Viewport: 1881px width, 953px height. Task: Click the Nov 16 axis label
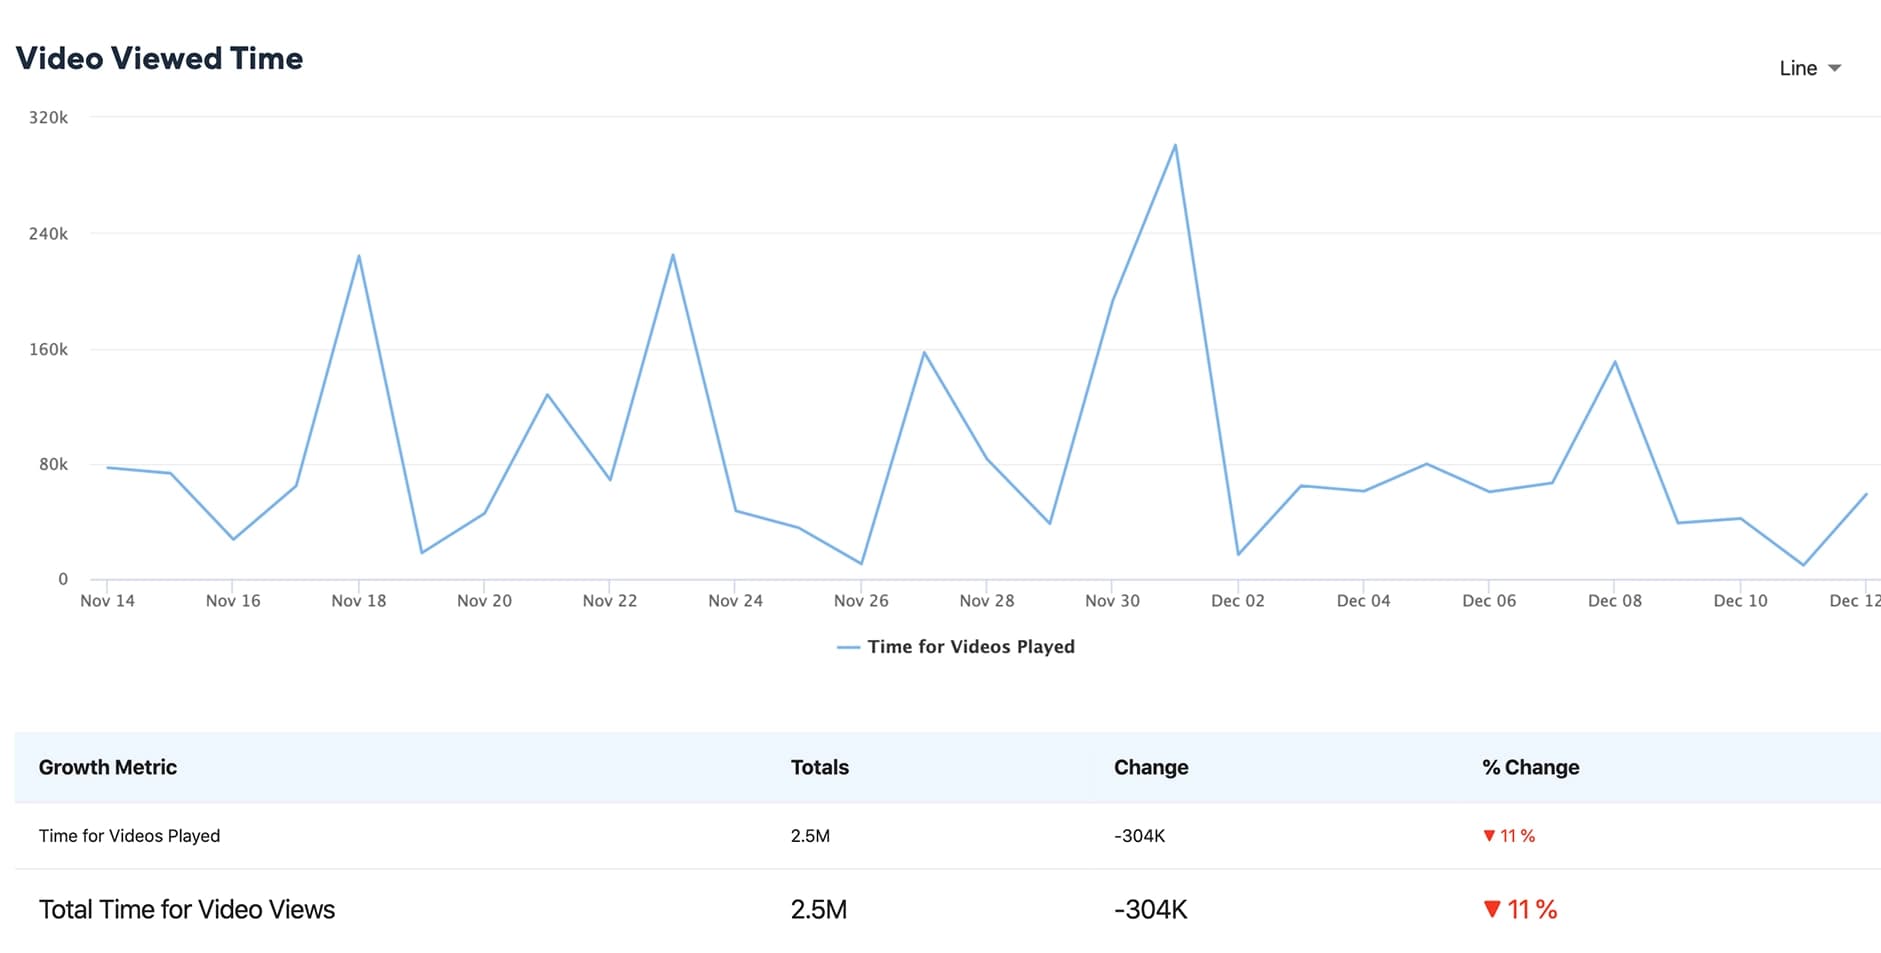[x=233, y=601]
